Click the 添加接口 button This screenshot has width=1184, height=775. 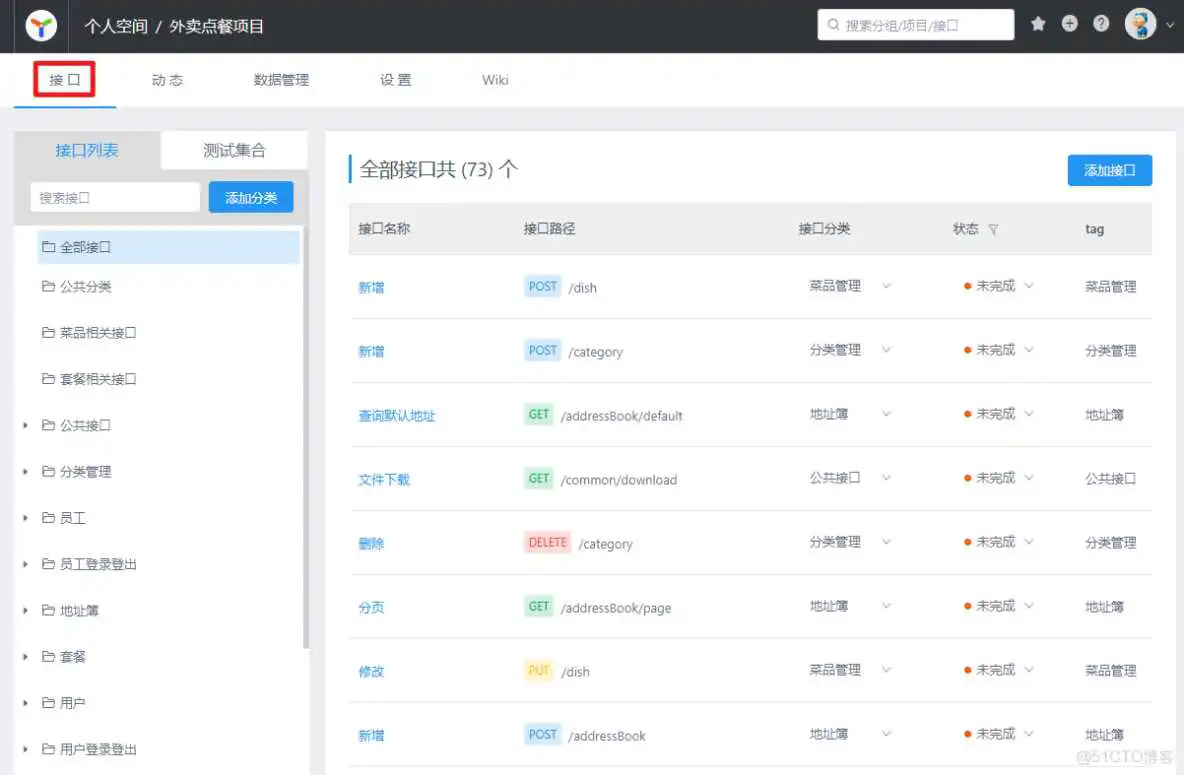[1109, 170]
